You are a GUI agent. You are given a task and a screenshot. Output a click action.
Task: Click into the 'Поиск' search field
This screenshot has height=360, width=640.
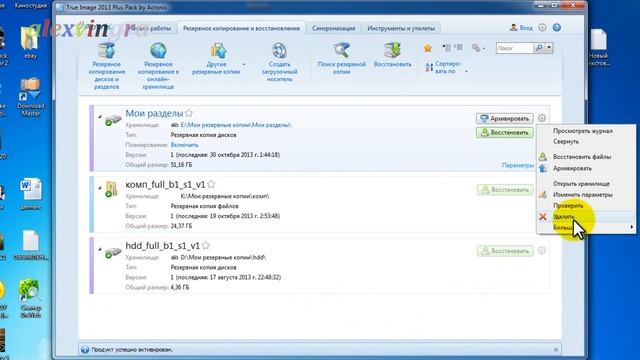click(514, 48)
